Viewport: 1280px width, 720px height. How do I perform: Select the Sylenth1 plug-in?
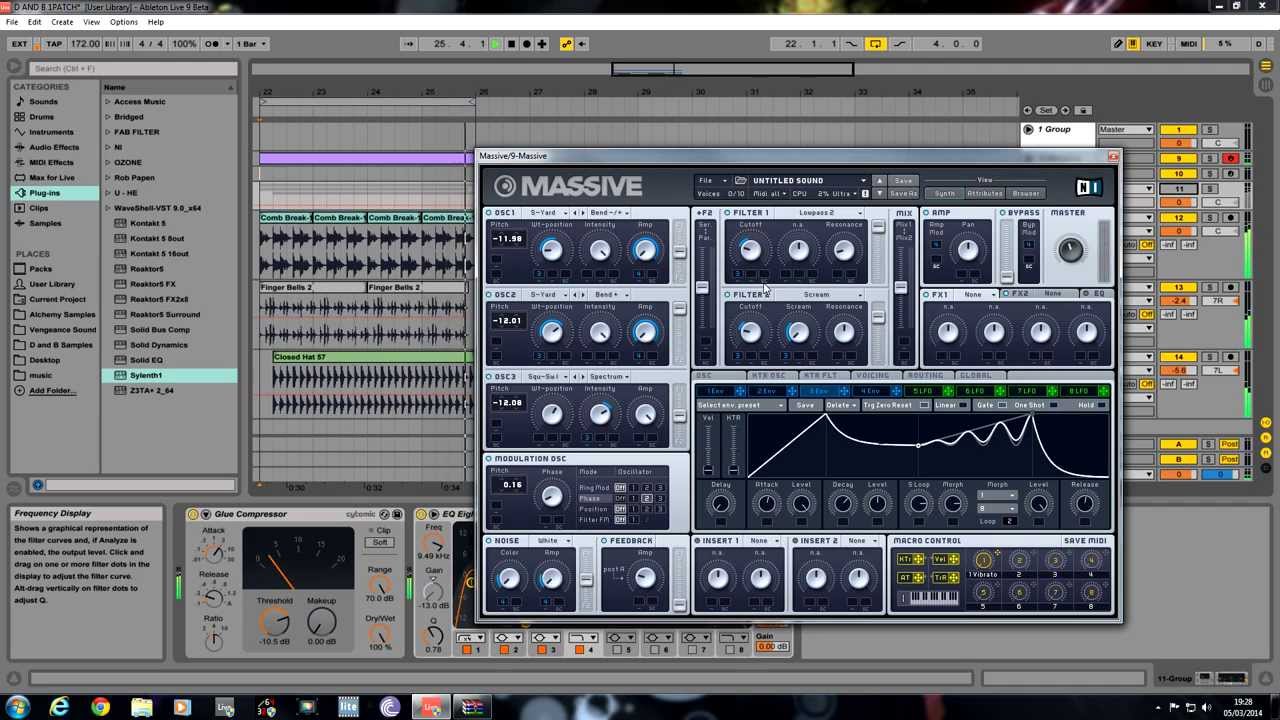[x=146, y=375]
